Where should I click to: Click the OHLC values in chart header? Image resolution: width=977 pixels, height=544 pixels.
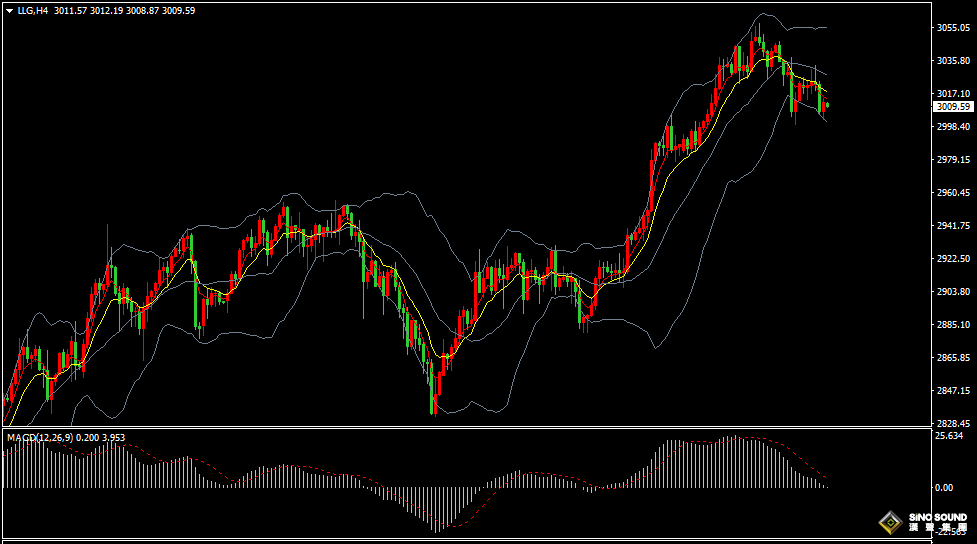tap(125, 10)
